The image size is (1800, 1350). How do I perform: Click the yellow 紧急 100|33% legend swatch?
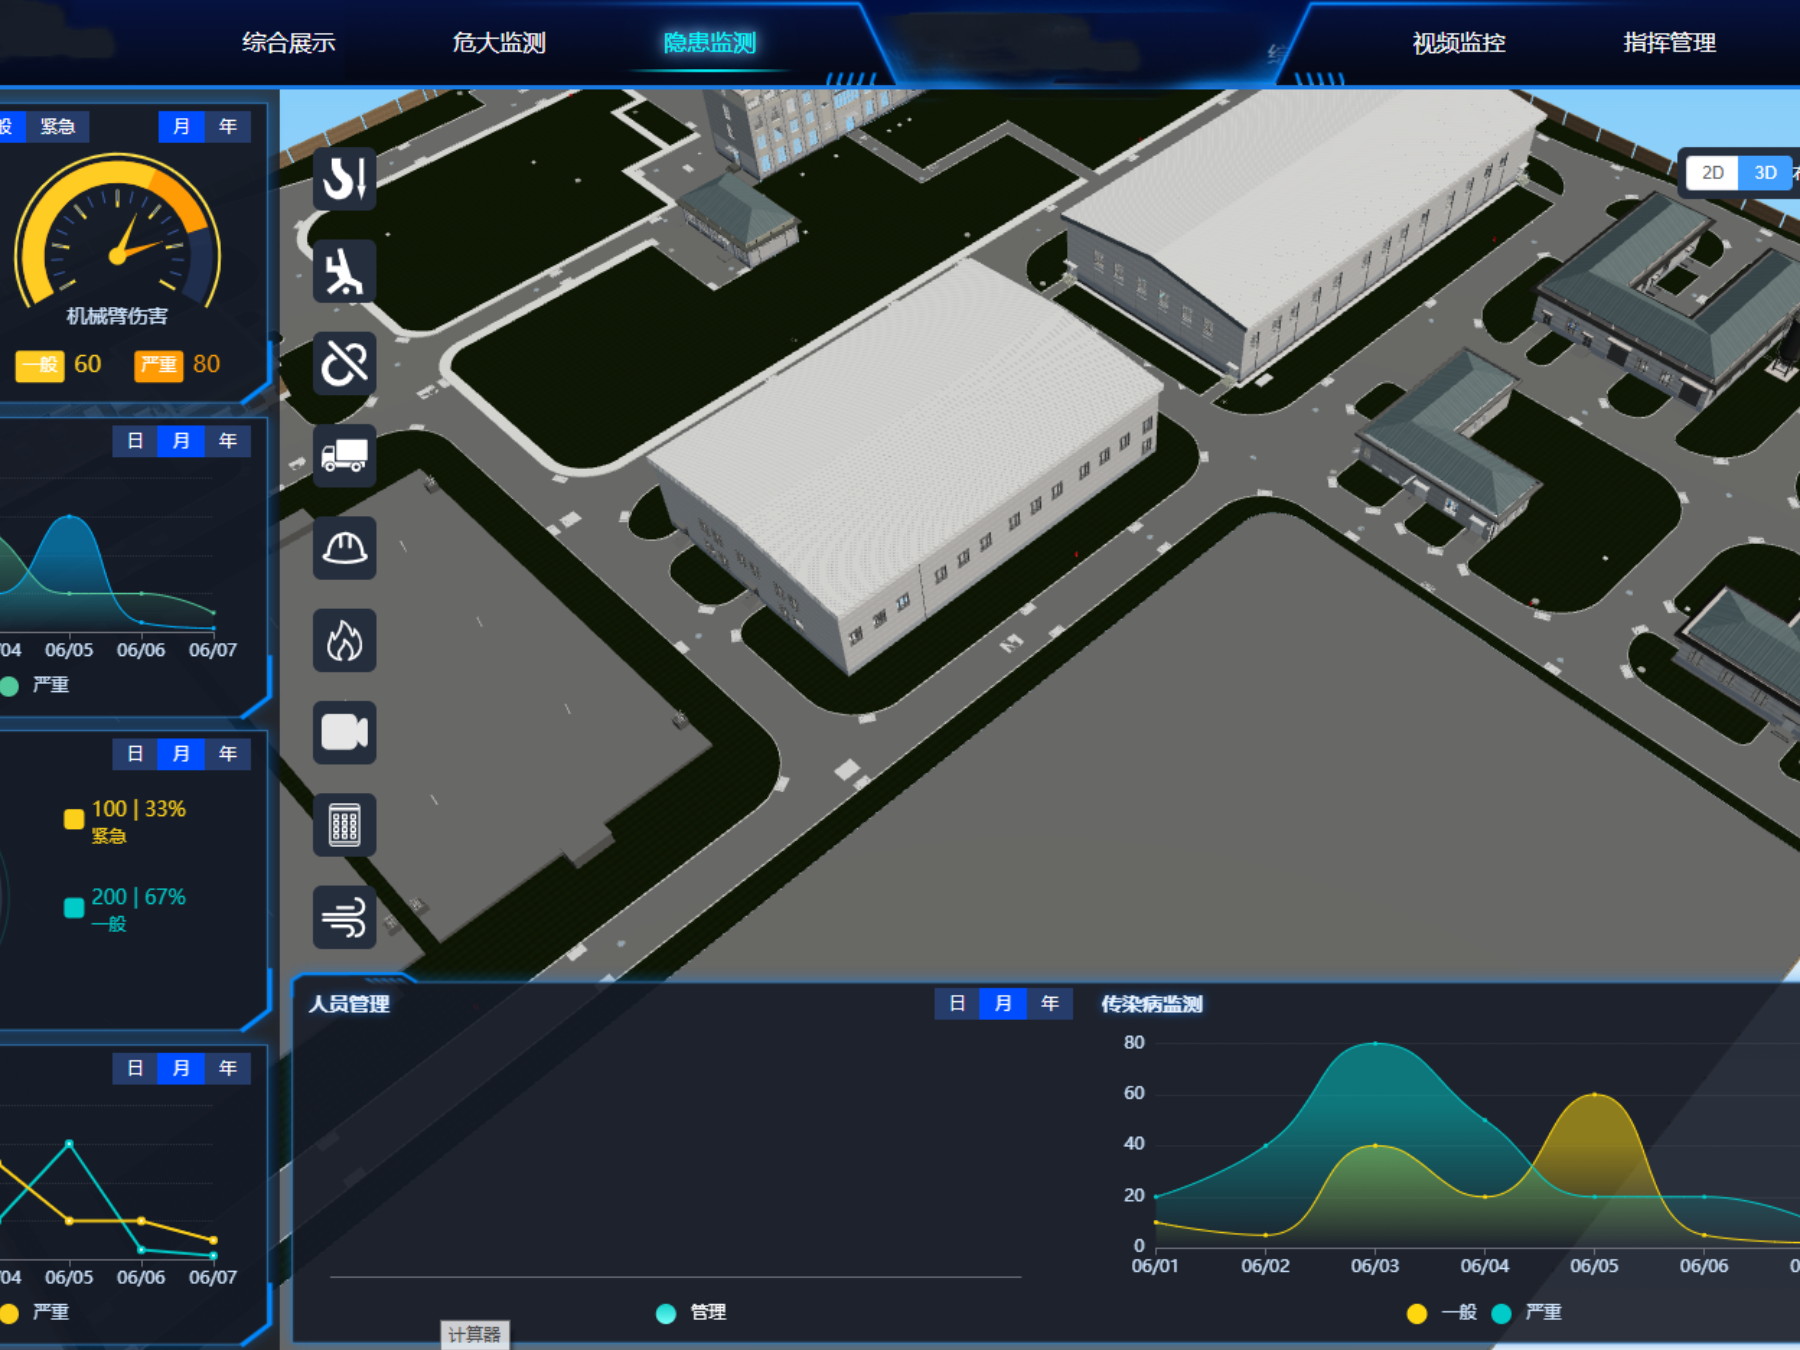pyautogui.click(x=74, y=819)
